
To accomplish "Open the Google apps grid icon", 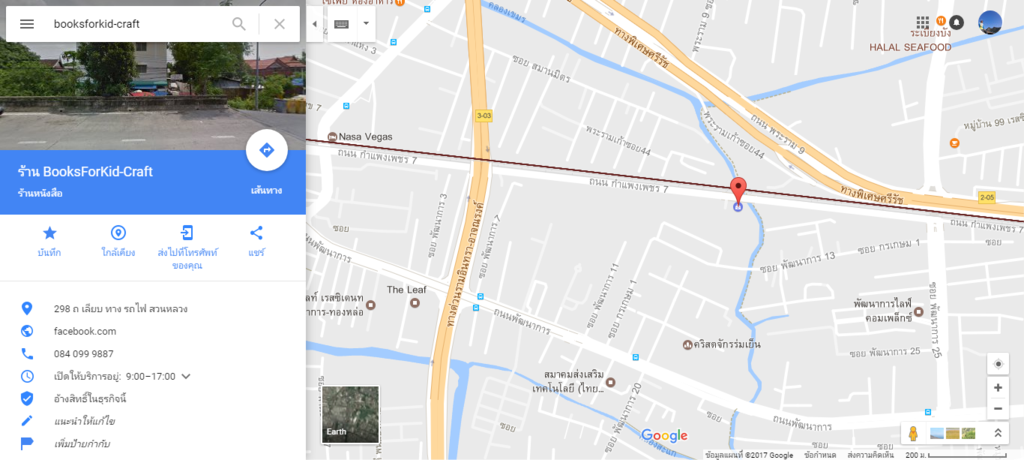I will [x=923, y=22].
